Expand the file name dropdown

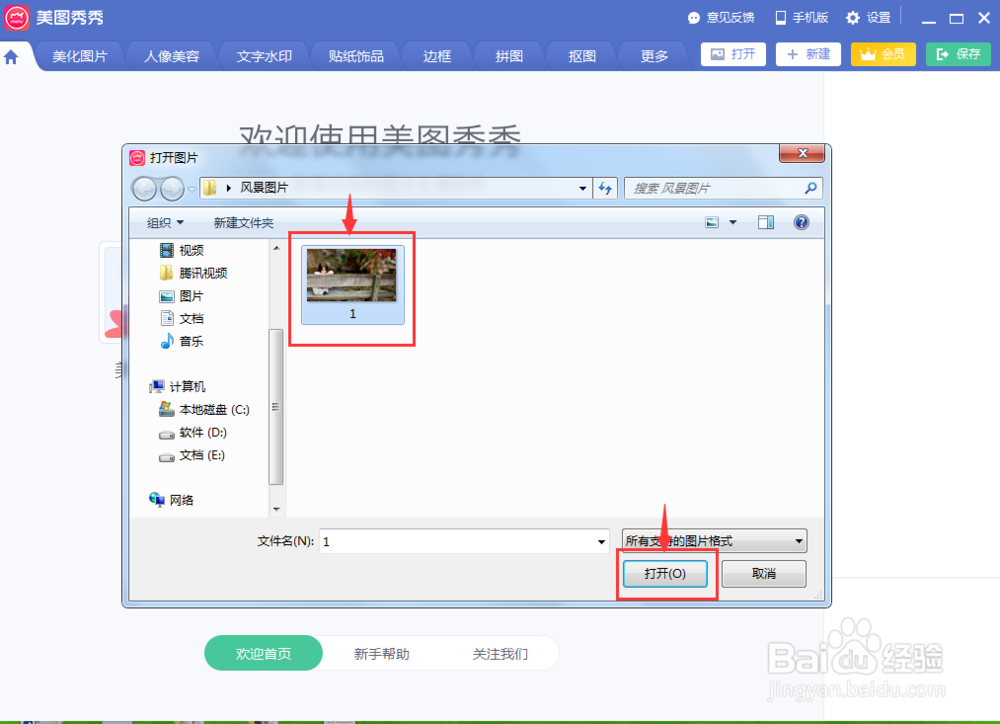pyautogui.click(x=601, y=541)
